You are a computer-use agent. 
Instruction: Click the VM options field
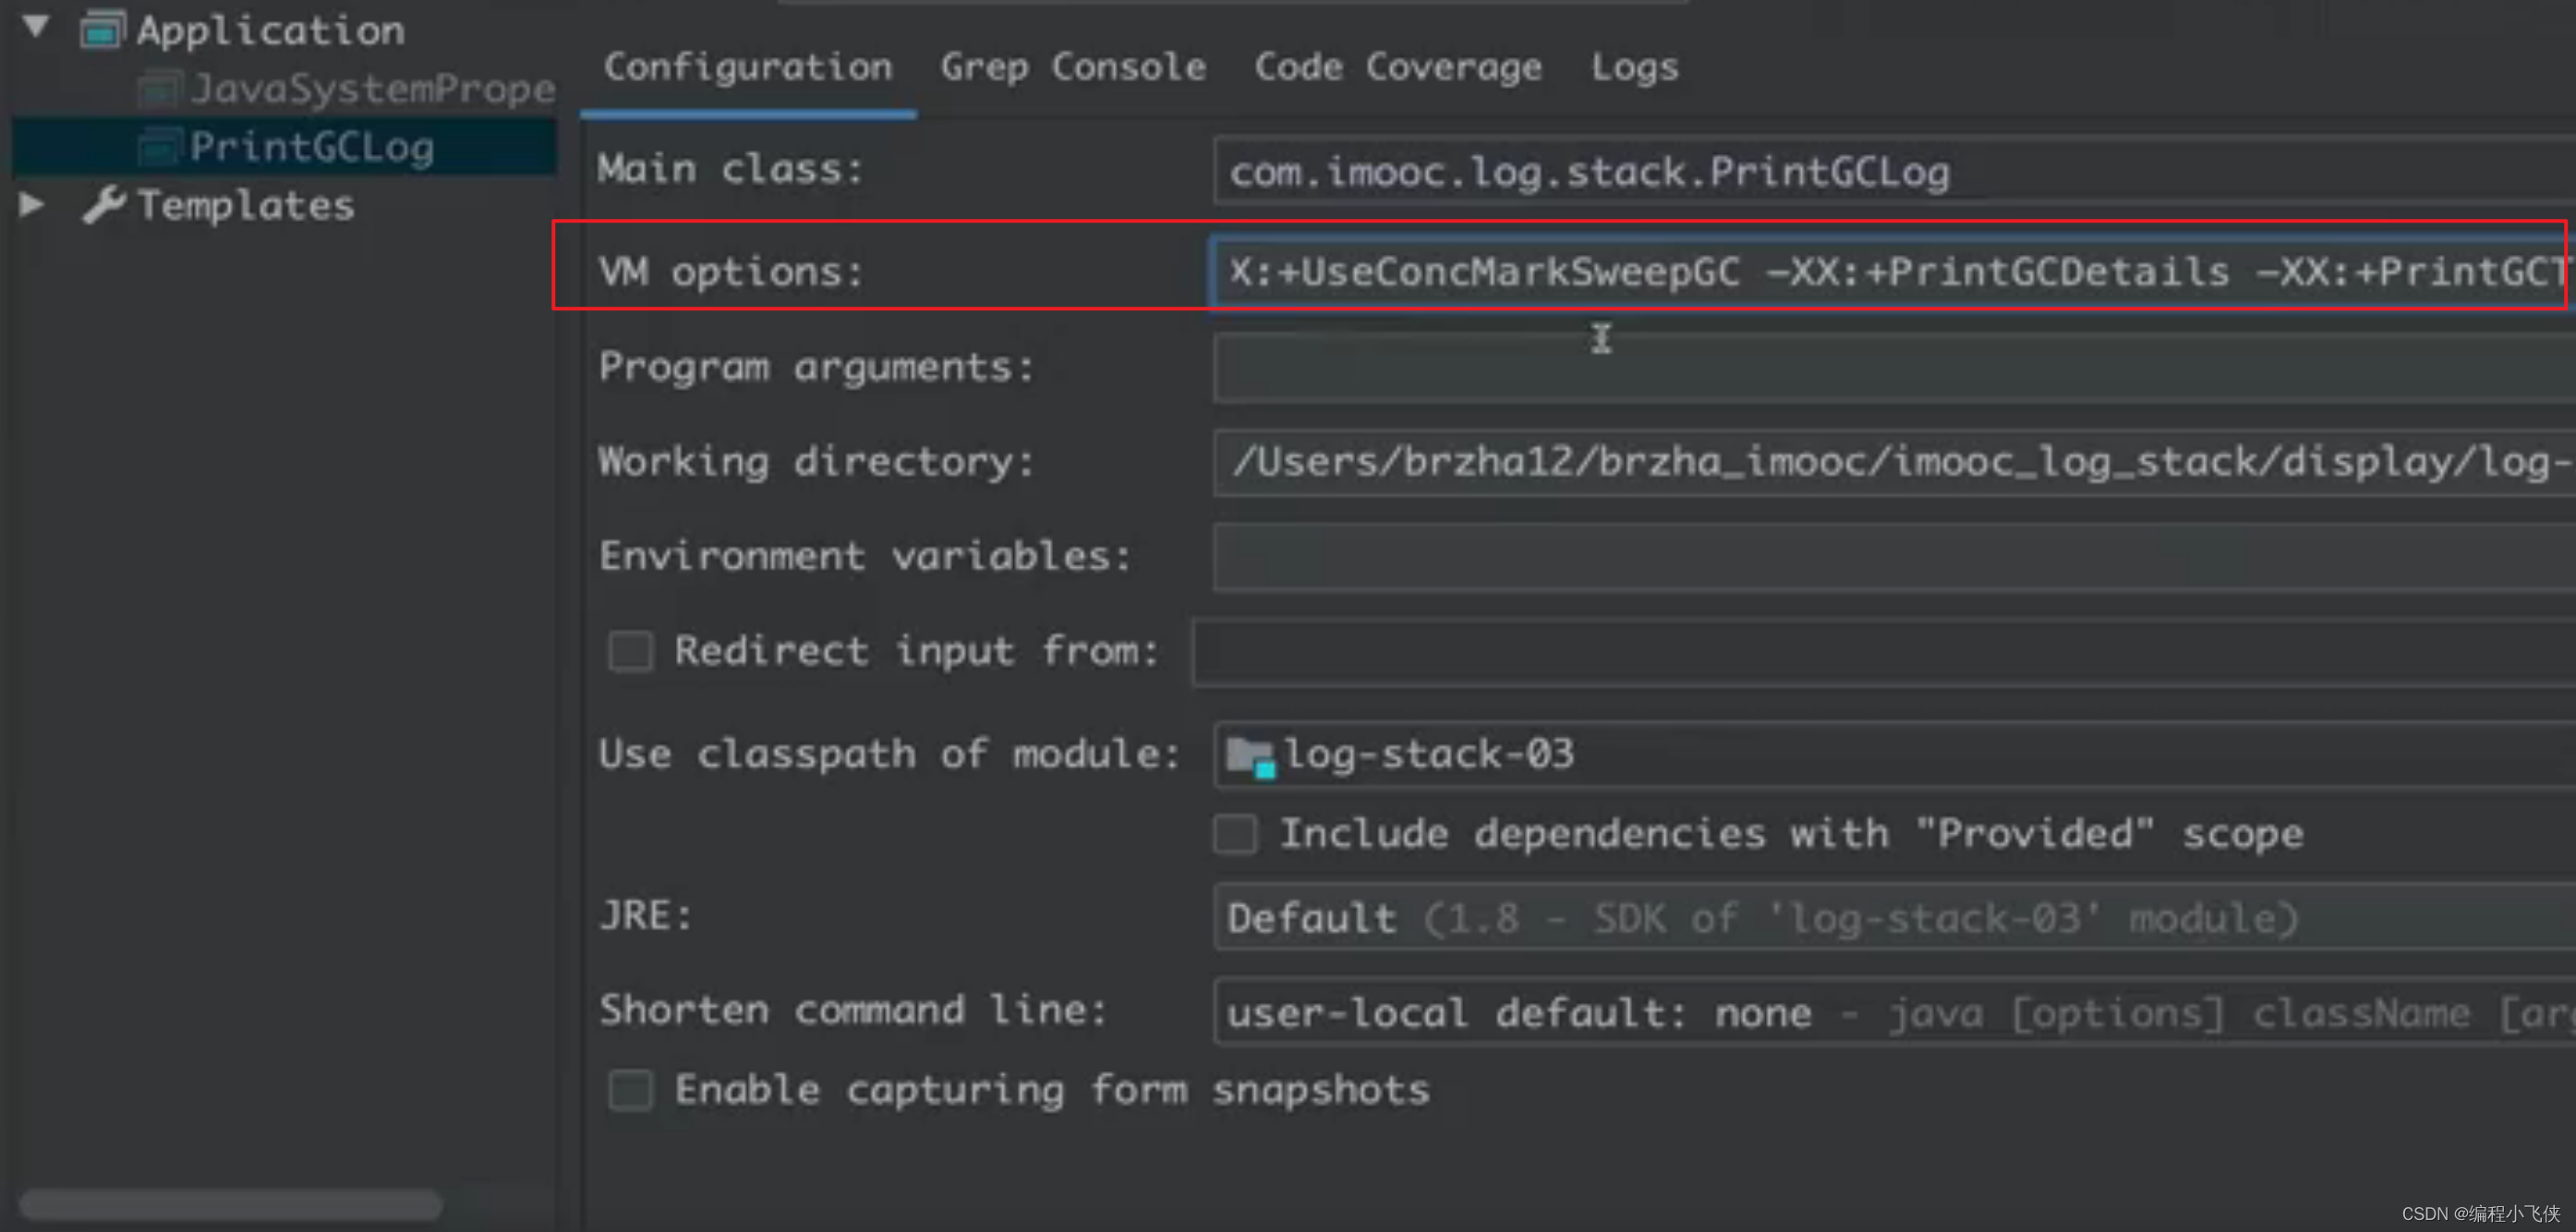tap(1890, 271)
